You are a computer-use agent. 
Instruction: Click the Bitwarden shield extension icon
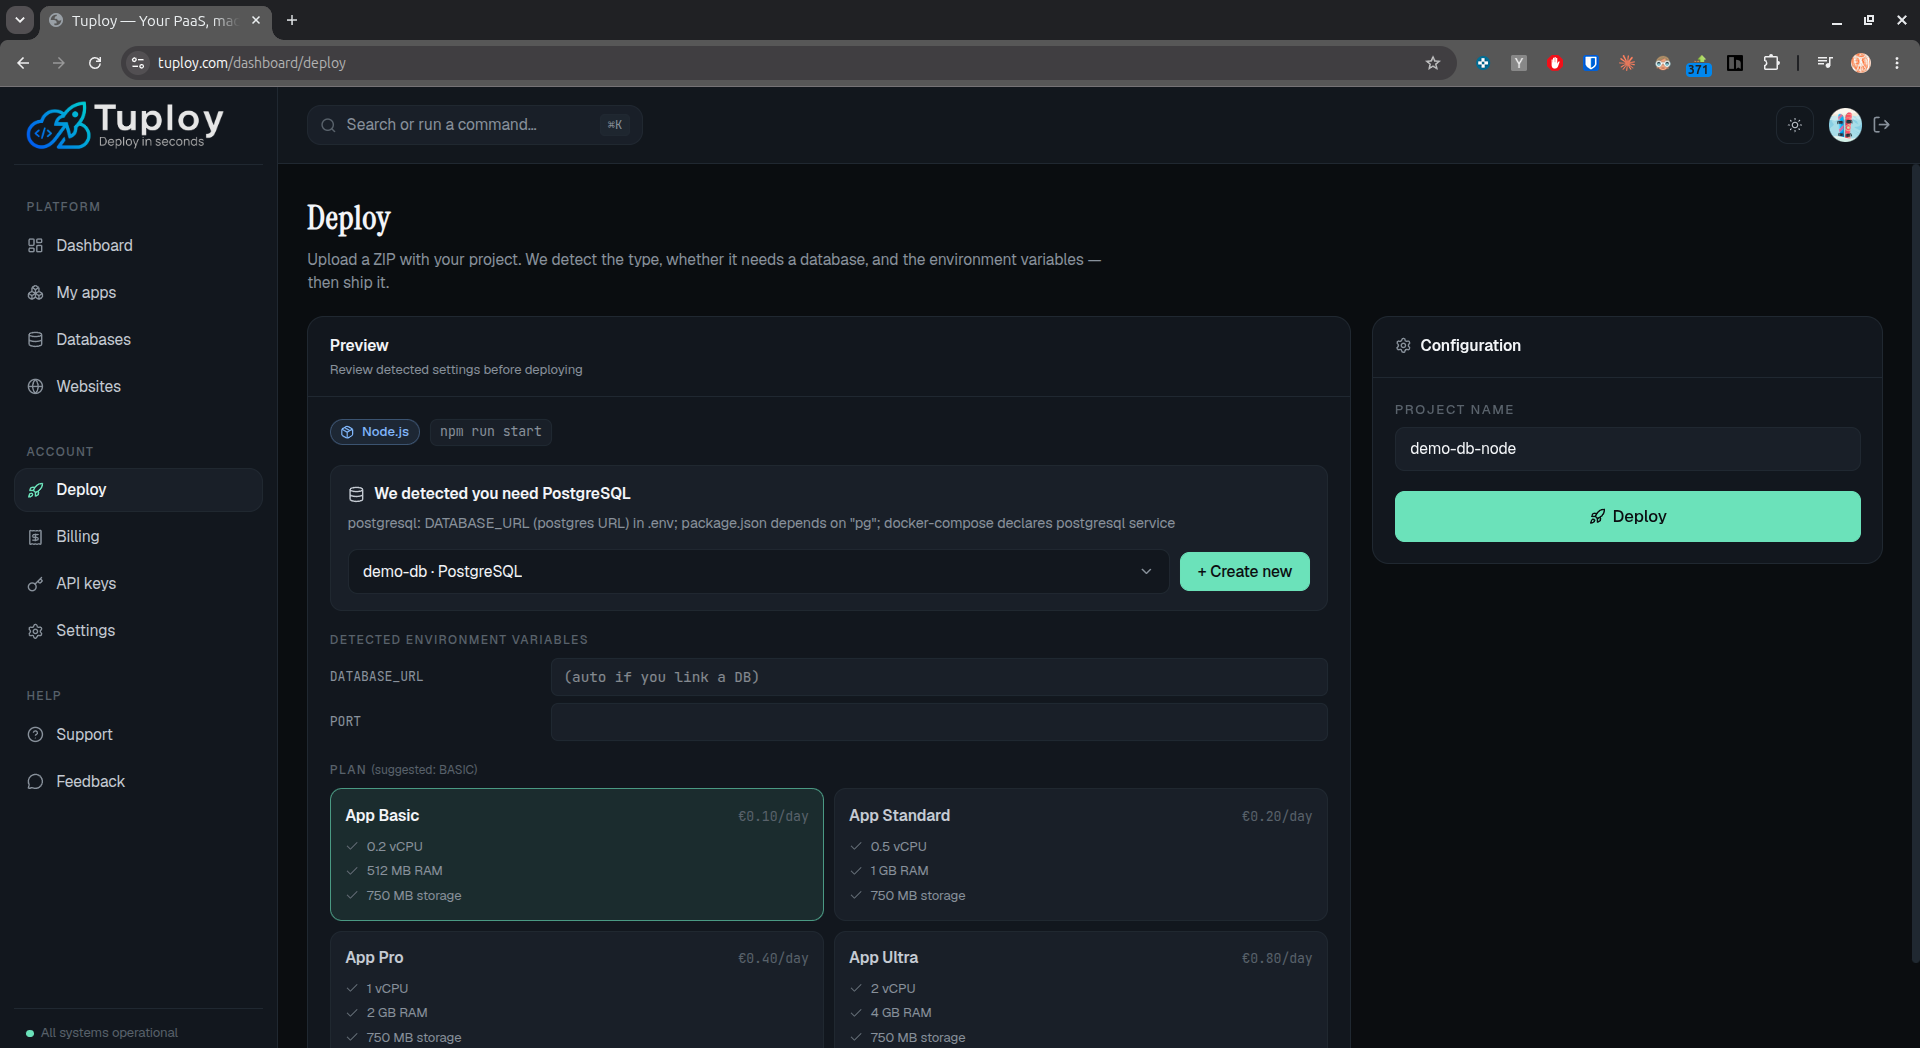pos(1591,63)
